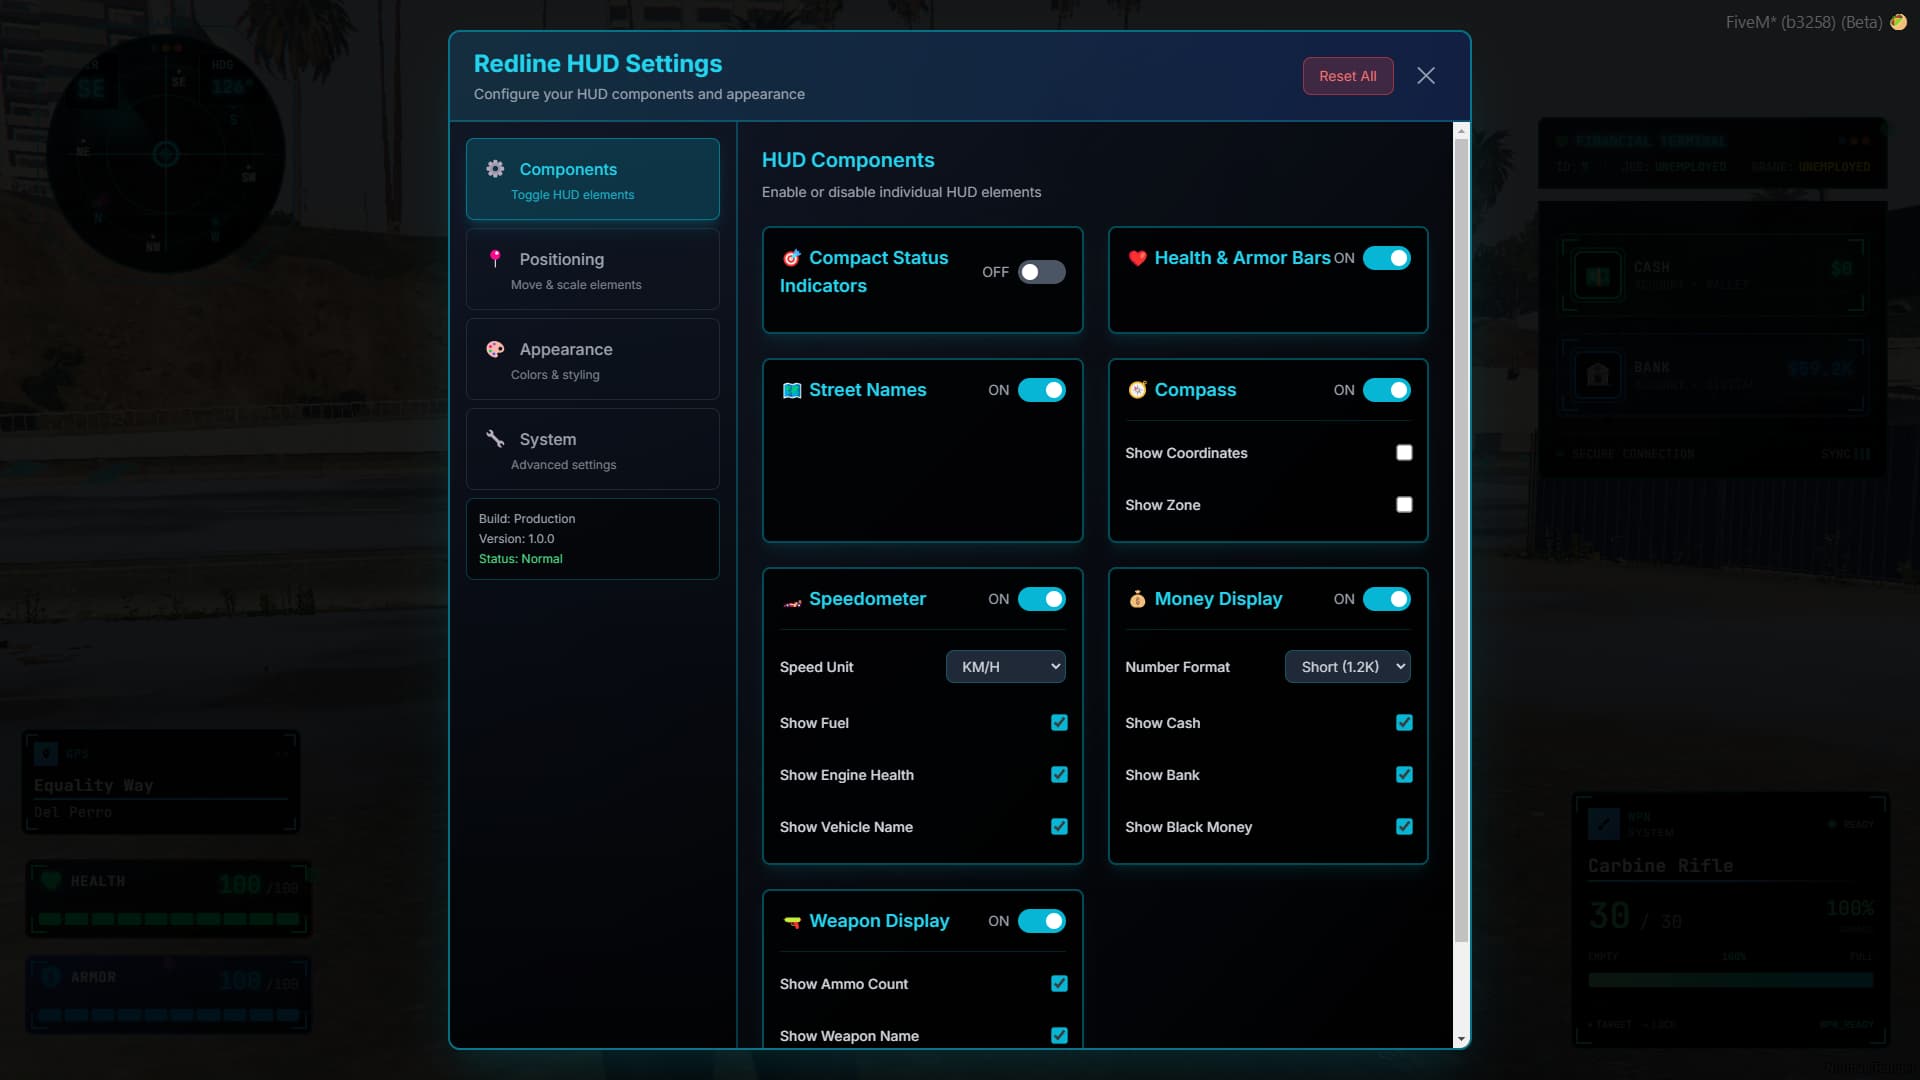Image resolution: width=1920 pixels, height=1080 pixels.
Task: Uncheck Show Cash checkbox
Action: tap(1404, 723)
